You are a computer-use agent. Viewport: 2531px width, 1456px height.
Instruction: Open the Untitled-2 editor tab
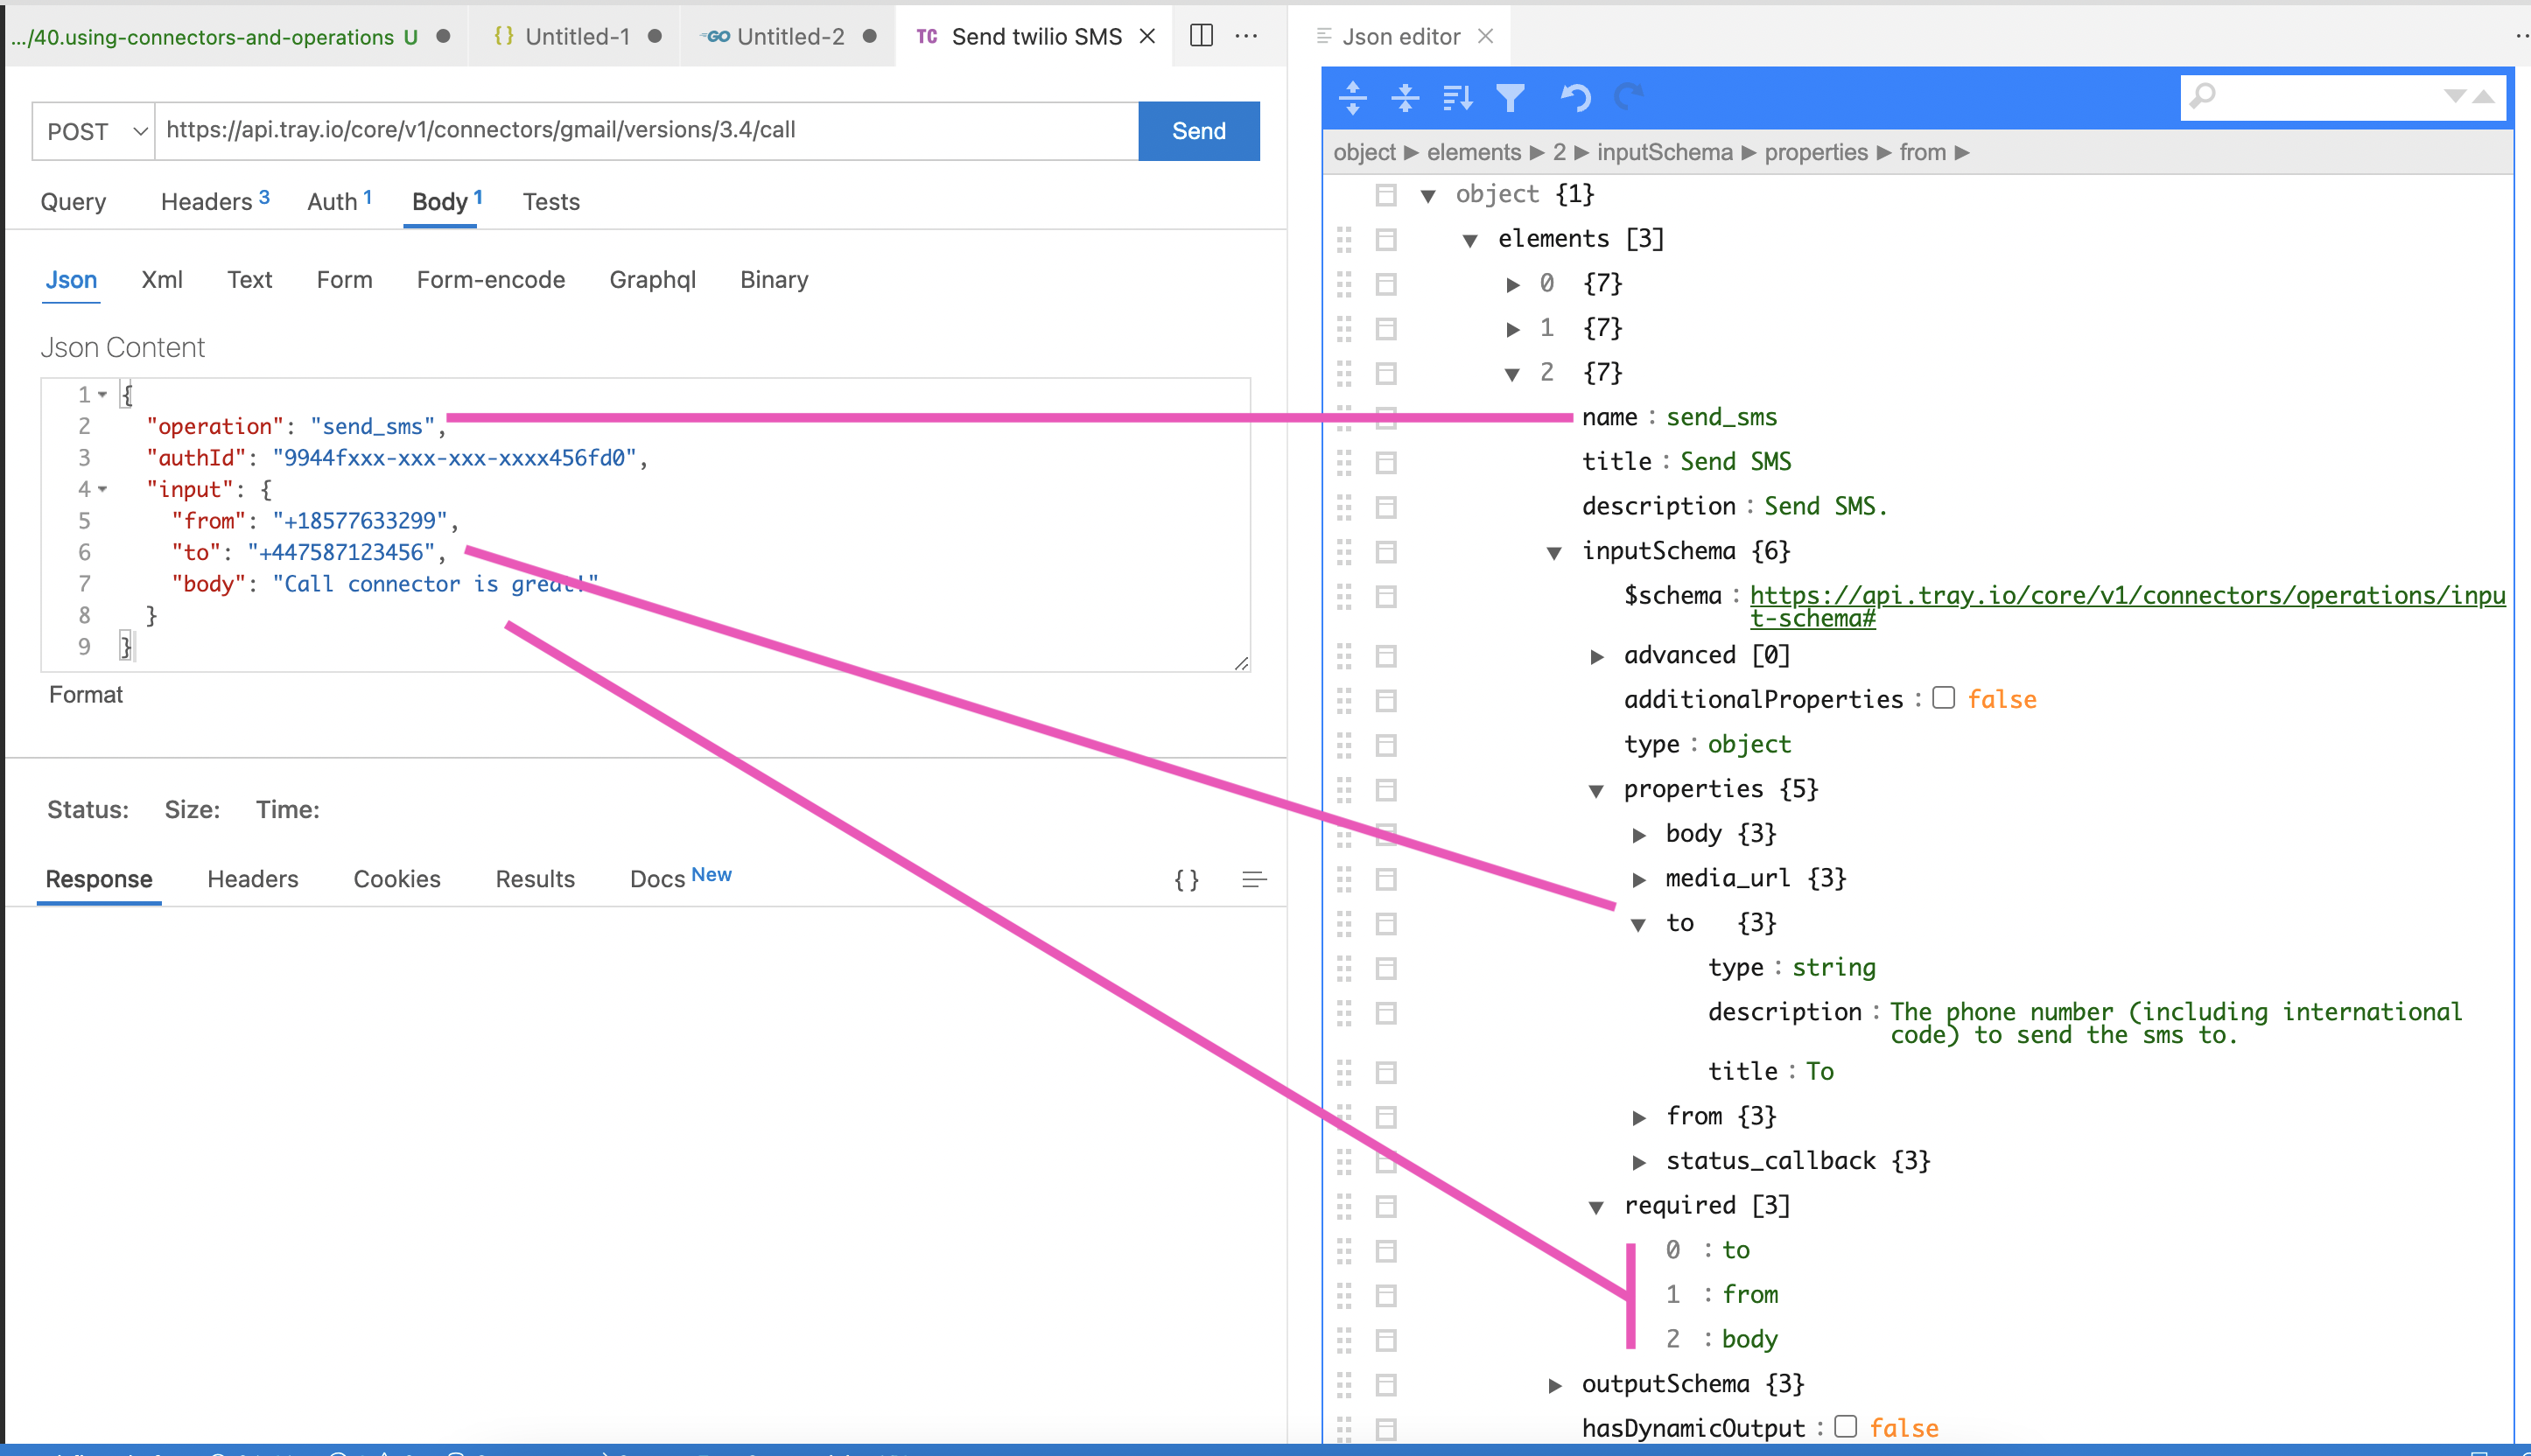789,36
